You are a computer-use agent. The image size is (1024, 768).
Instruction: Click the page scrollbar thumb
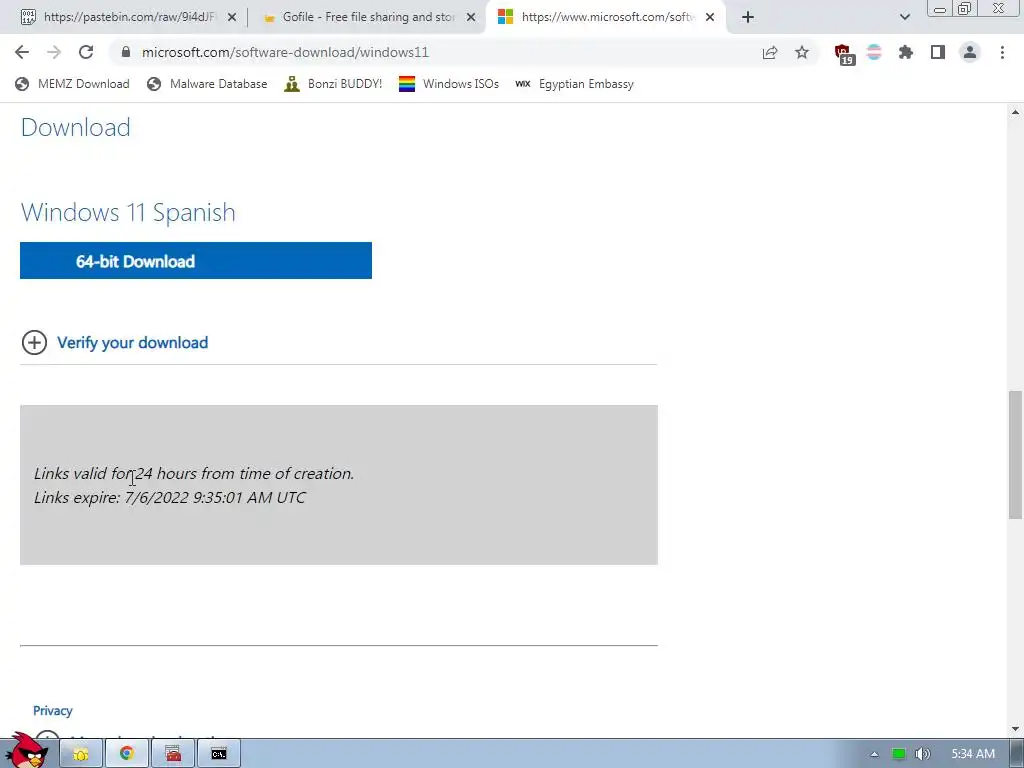(1015, 455)
